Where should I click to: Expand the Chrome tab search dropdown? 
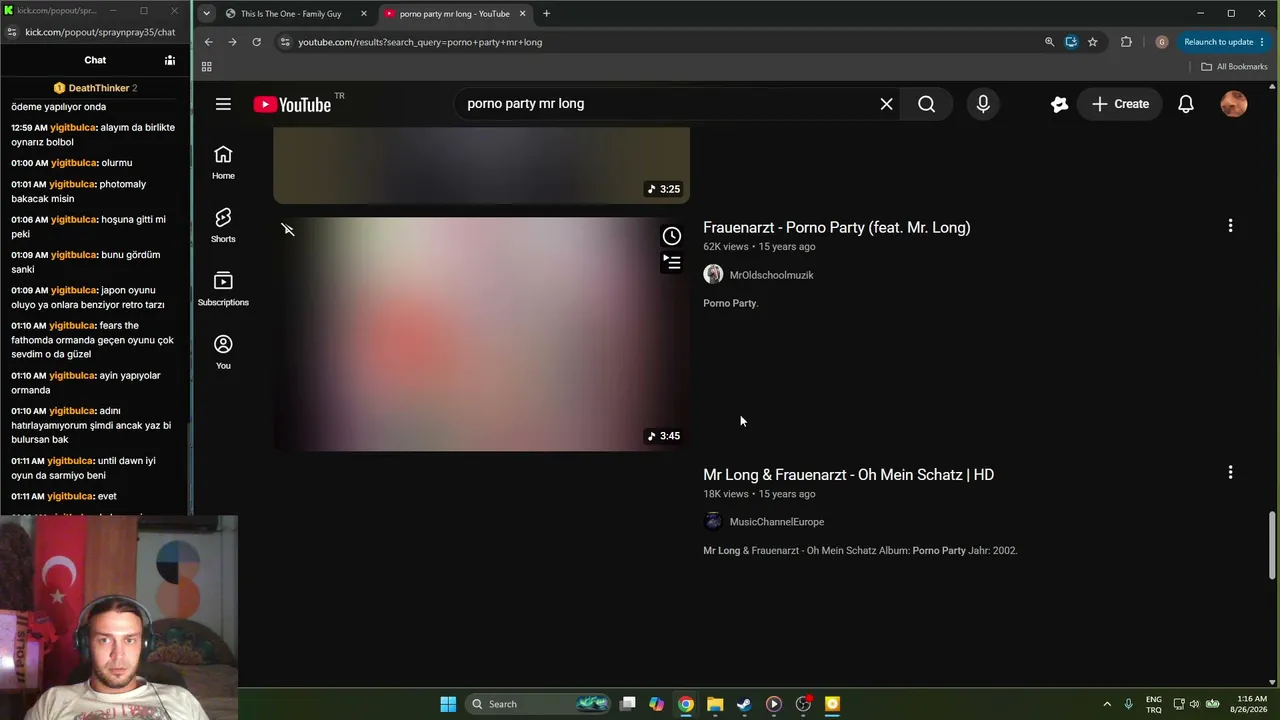pos(206,14)
